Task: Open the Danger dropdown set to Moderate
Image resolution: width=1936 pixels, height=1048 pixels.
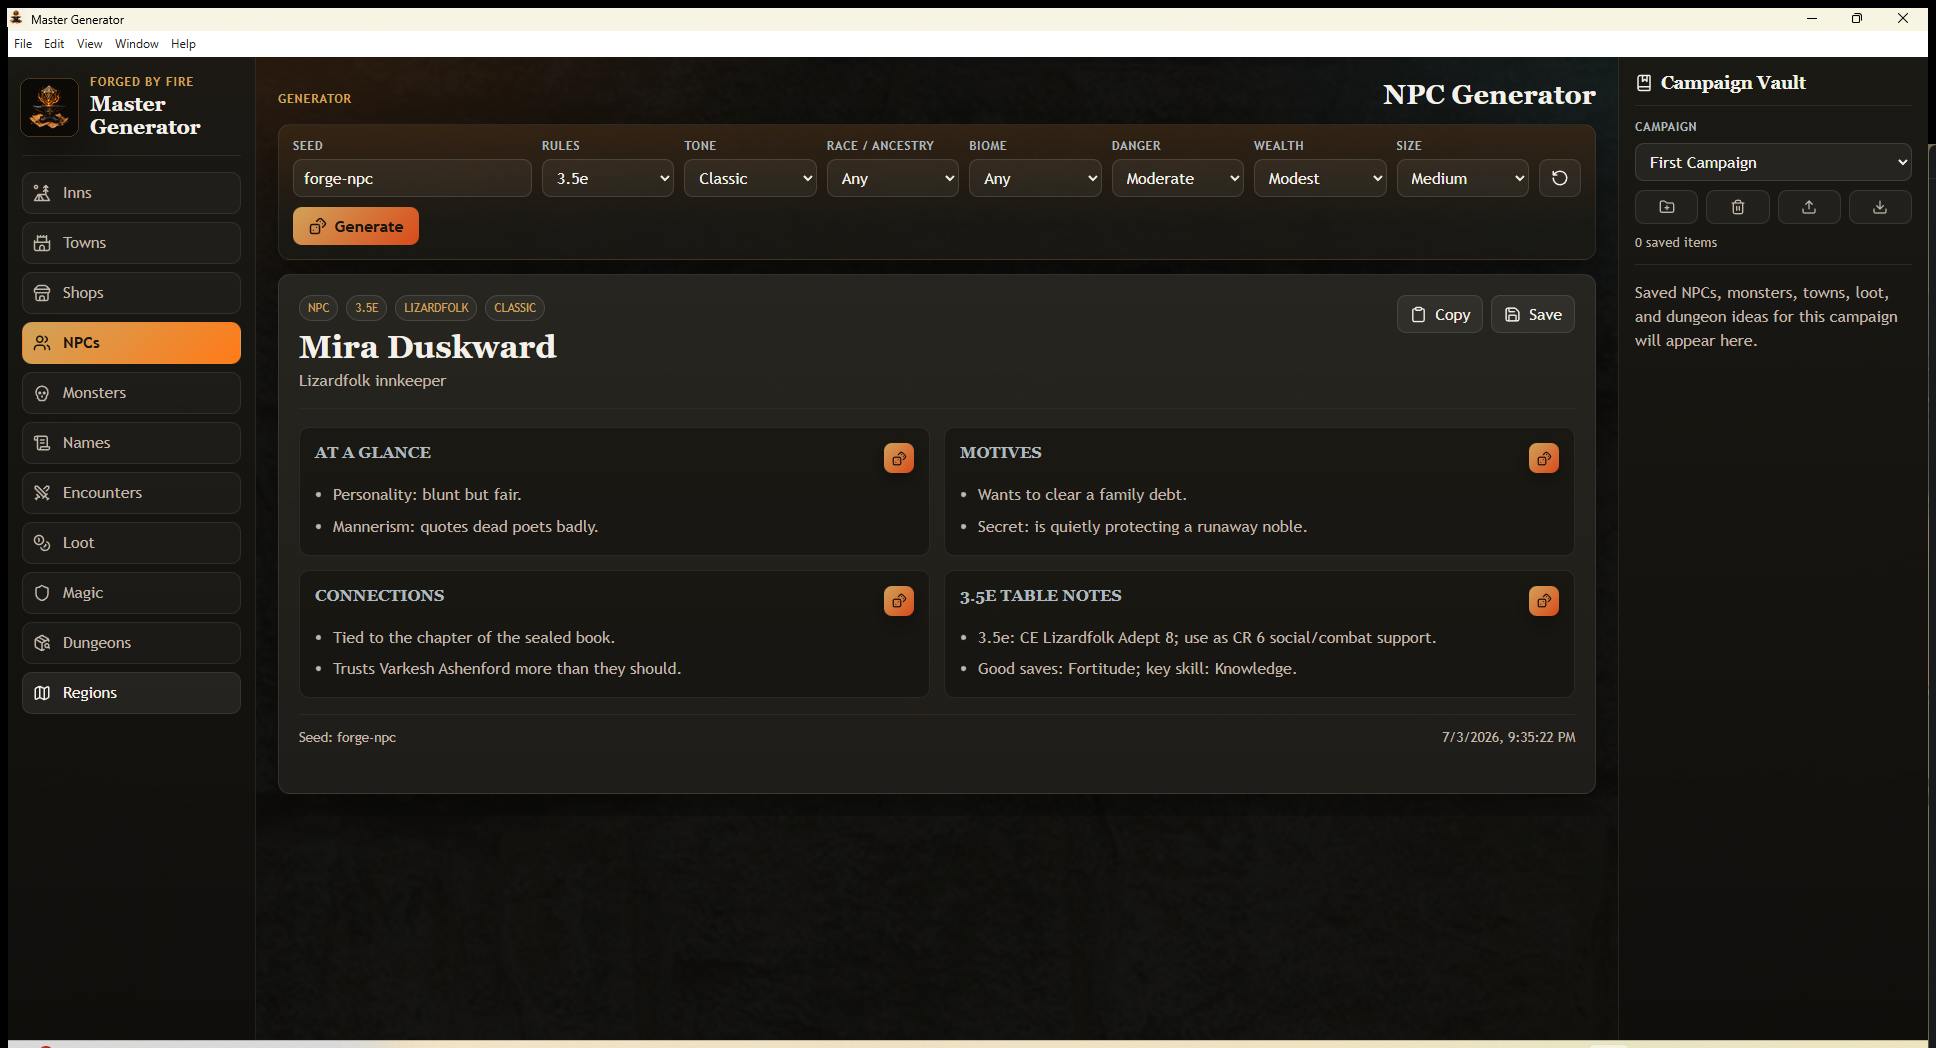Action: tap(1178, 178)
